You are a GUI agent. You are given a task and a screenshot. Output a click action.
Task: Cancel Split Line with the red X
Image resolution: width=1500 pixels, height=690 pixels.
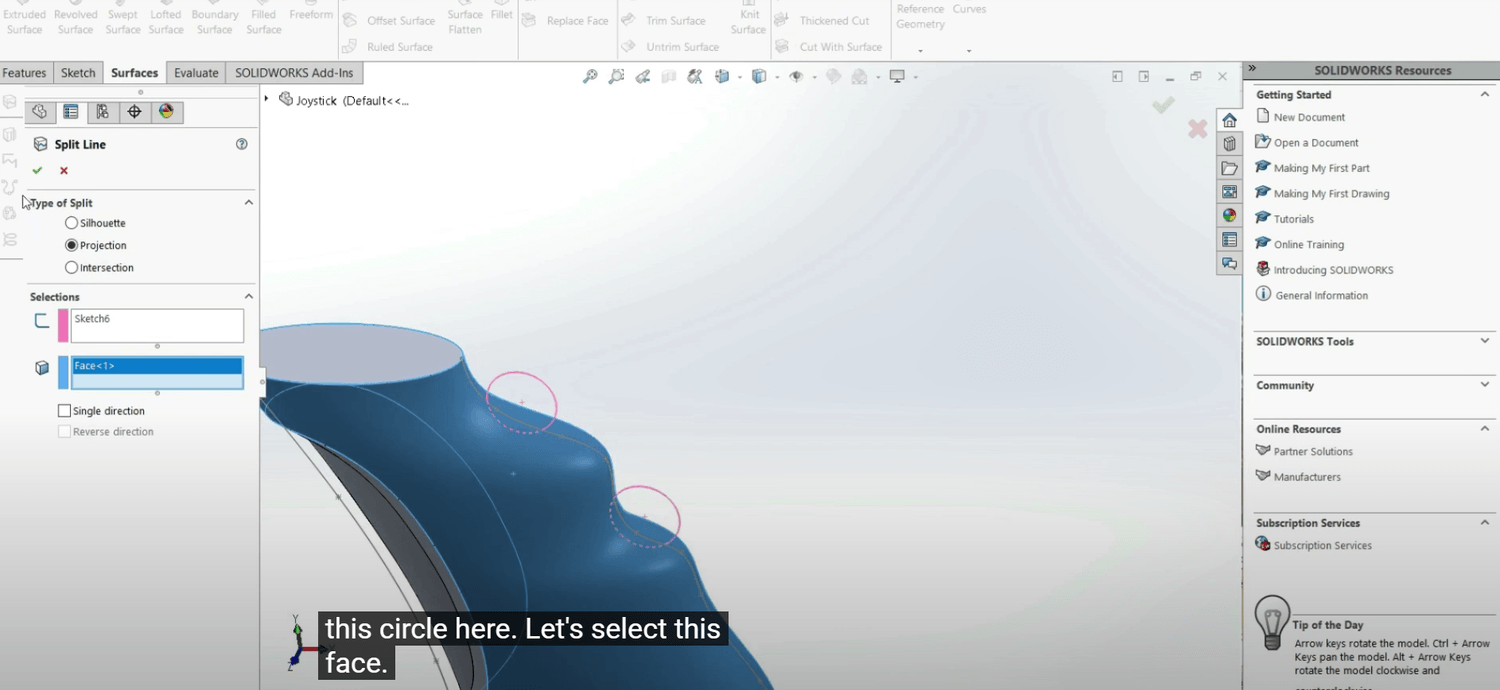point(64,171)
